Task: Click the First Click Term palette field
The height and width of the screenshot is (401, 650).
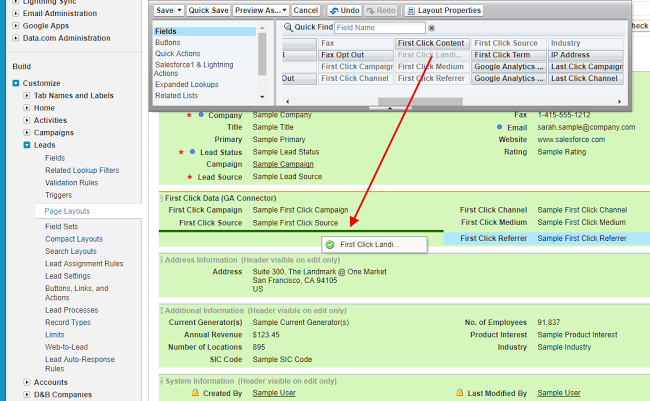Action: [x=509, y=55]
